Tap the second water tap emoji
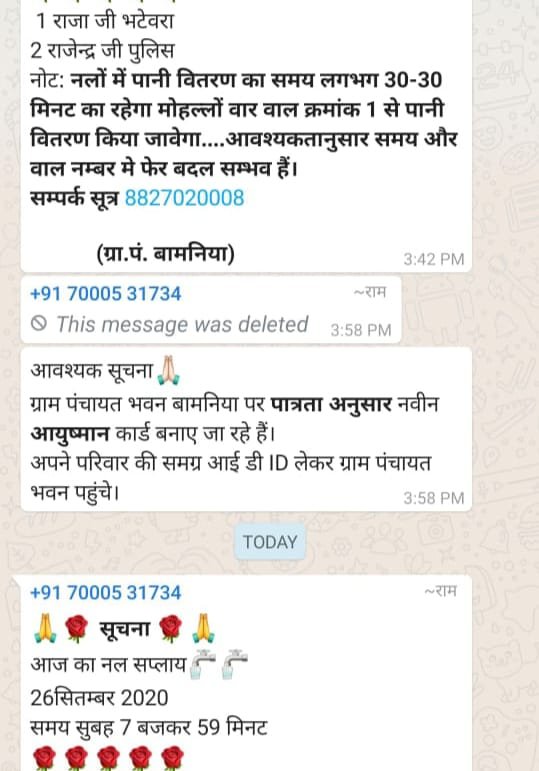The height and width of the screenshot is (771, 539). (235, 664)
